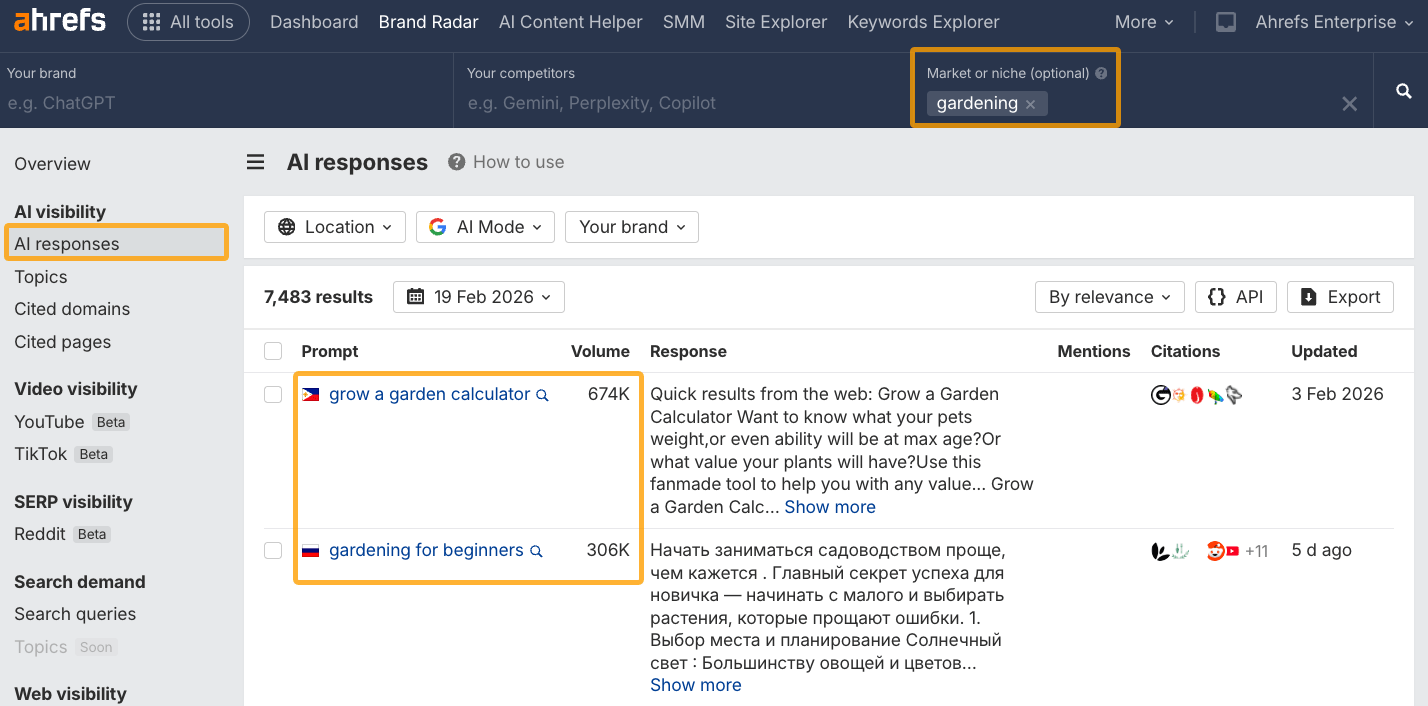Open the hamburger menu beside AI responses

[x=256, y=162]
